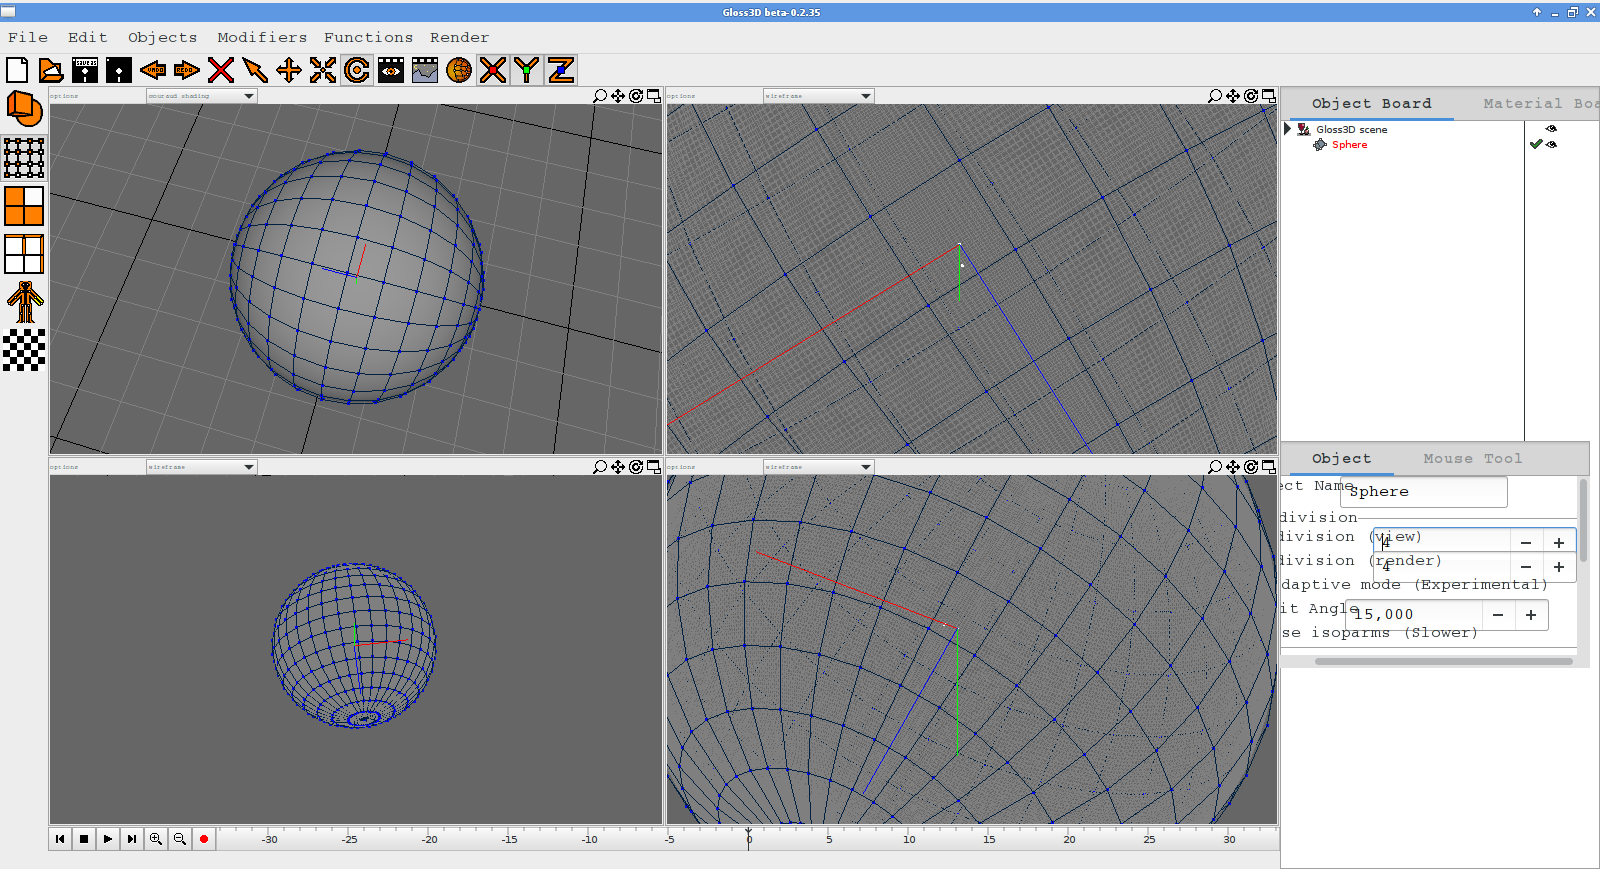Open a file using the folder icon

coord(51,70)
